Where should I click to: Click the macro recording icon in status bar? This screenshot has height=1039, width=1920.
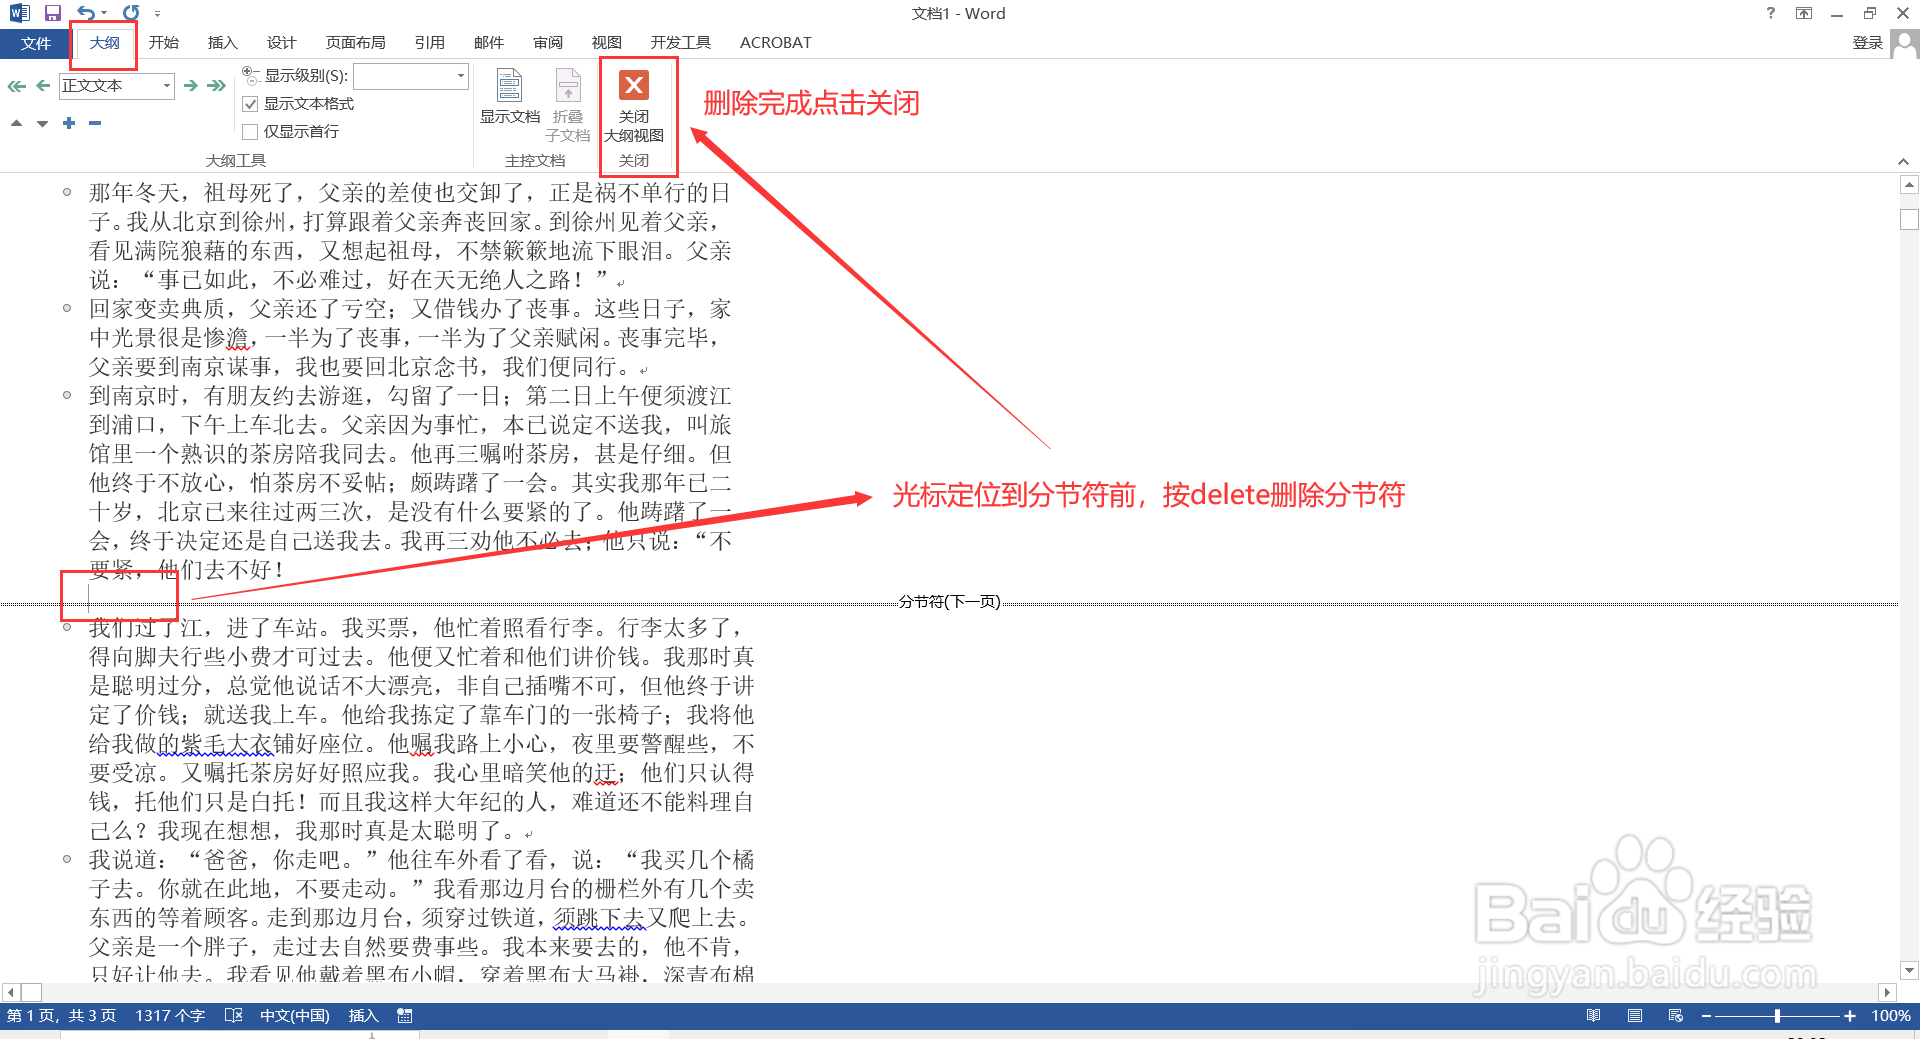click(x=404, y=1016)
